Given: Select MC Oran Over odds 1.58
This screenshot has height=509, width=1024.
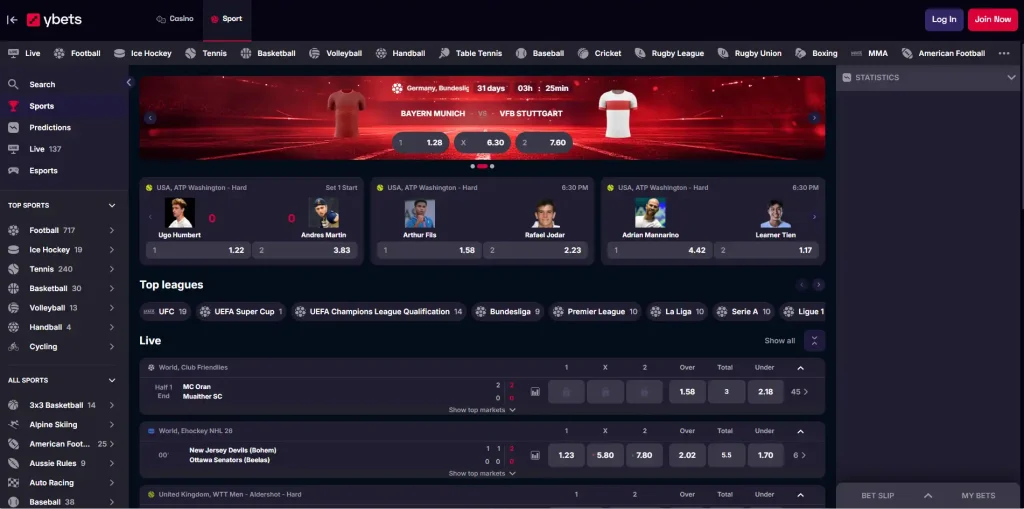Looking at the screenshot, I should point(687,392).
